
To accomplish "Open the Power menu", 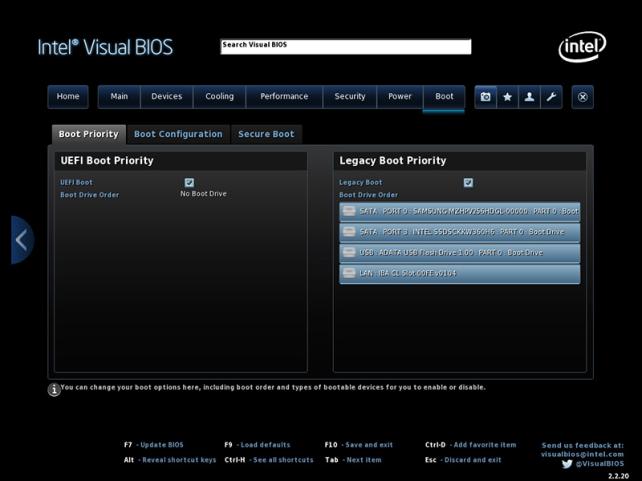I will [400, 97].
